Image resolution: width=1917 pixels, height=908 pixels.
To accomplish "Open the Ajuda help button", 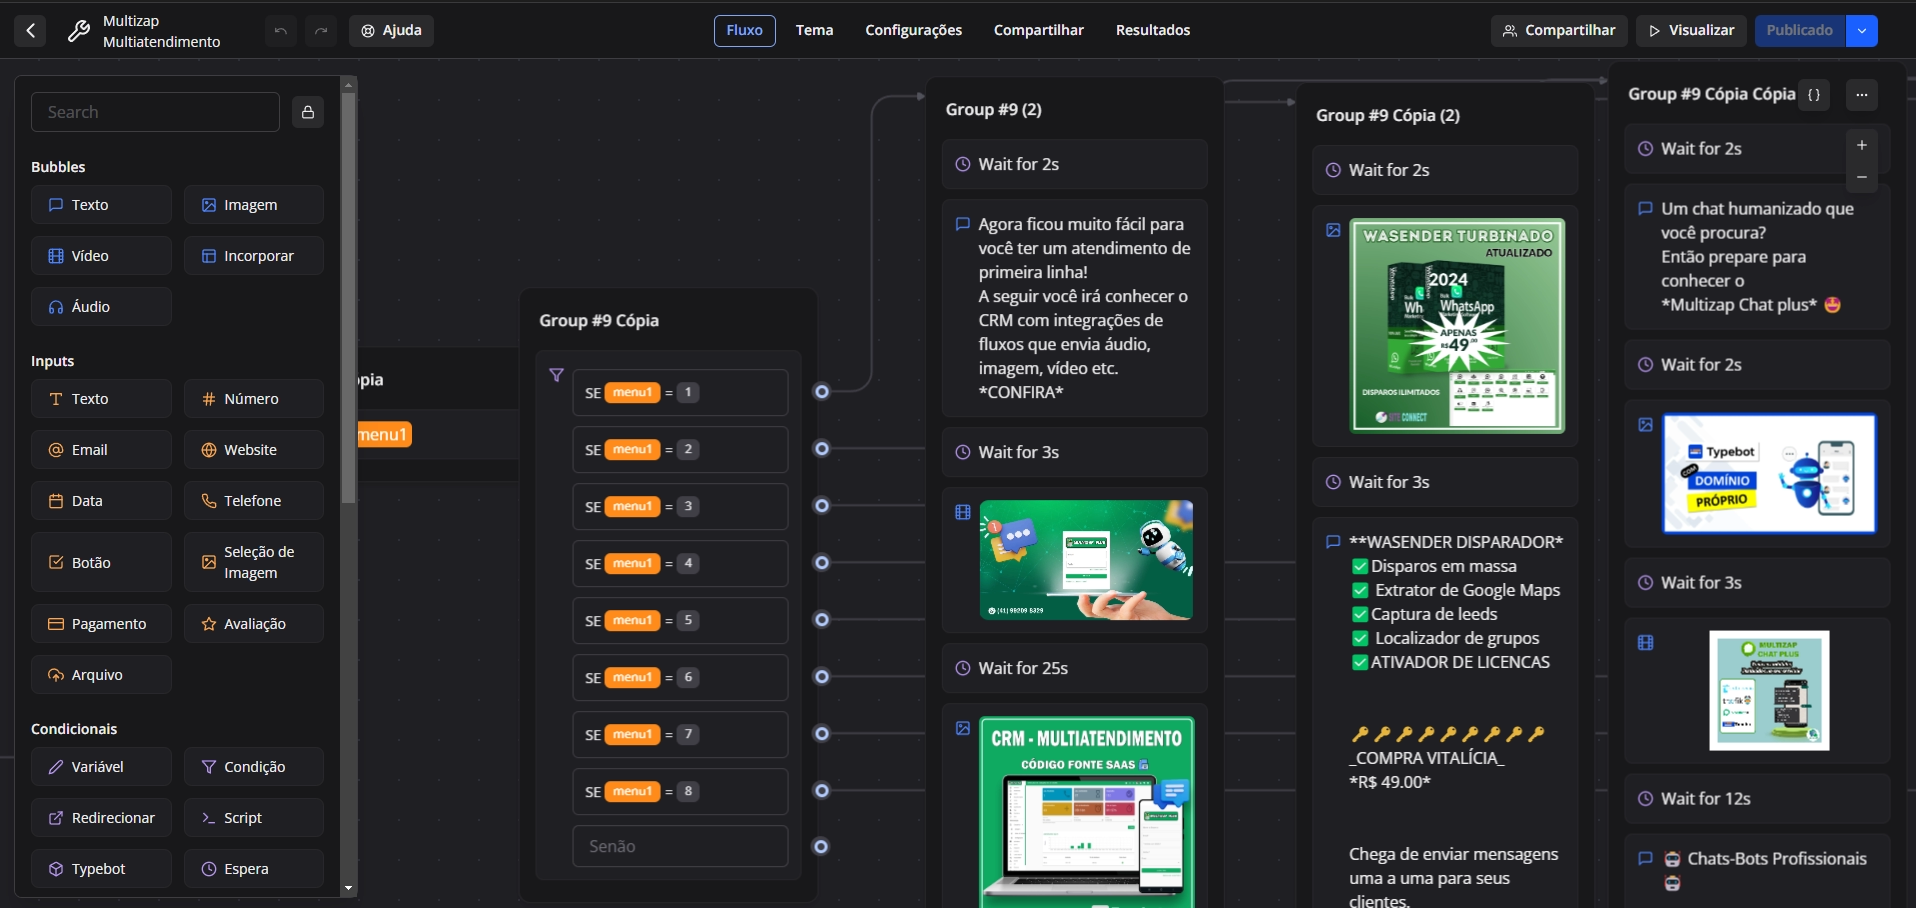I will (x=391, y=31).
